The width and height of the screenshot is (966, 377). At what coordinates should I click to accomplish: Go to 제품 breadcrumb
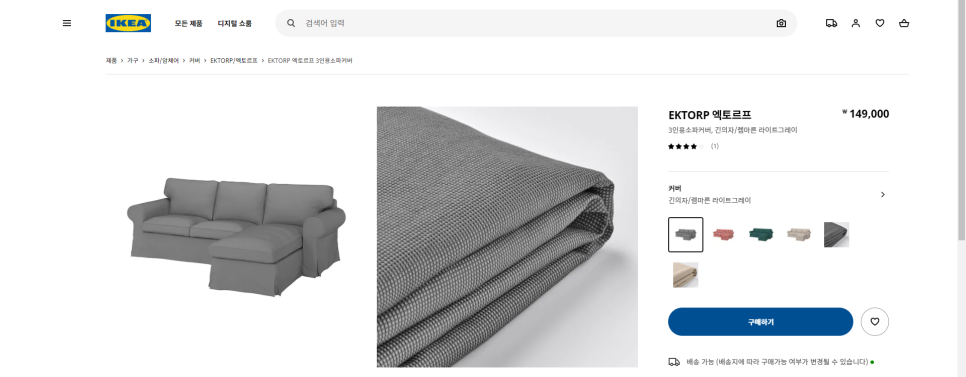click(x=111, y=61)
